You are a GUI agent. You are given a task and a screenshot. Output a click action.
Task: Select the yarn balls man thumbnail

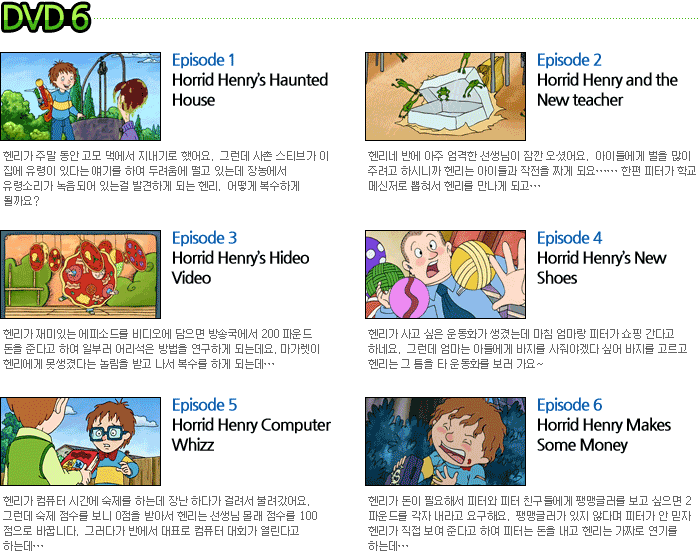pyautogui.click(x=445, y=274)
